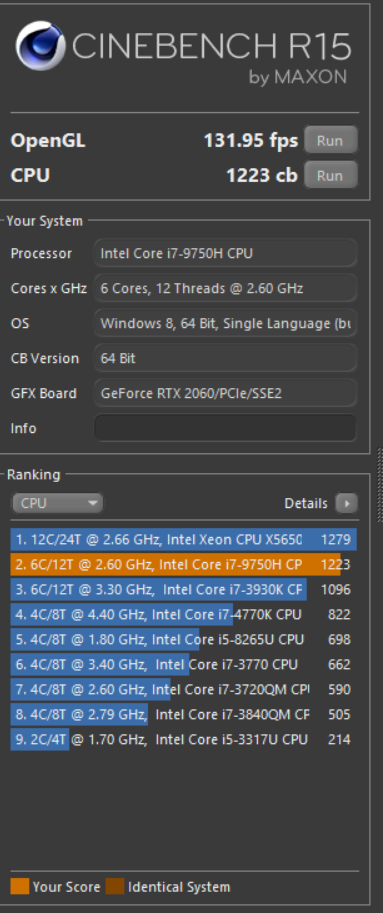Open the CPU ranking dropdown
This screenshot has width=383, height=913.
pyautogui.click(x=57, y=503)
